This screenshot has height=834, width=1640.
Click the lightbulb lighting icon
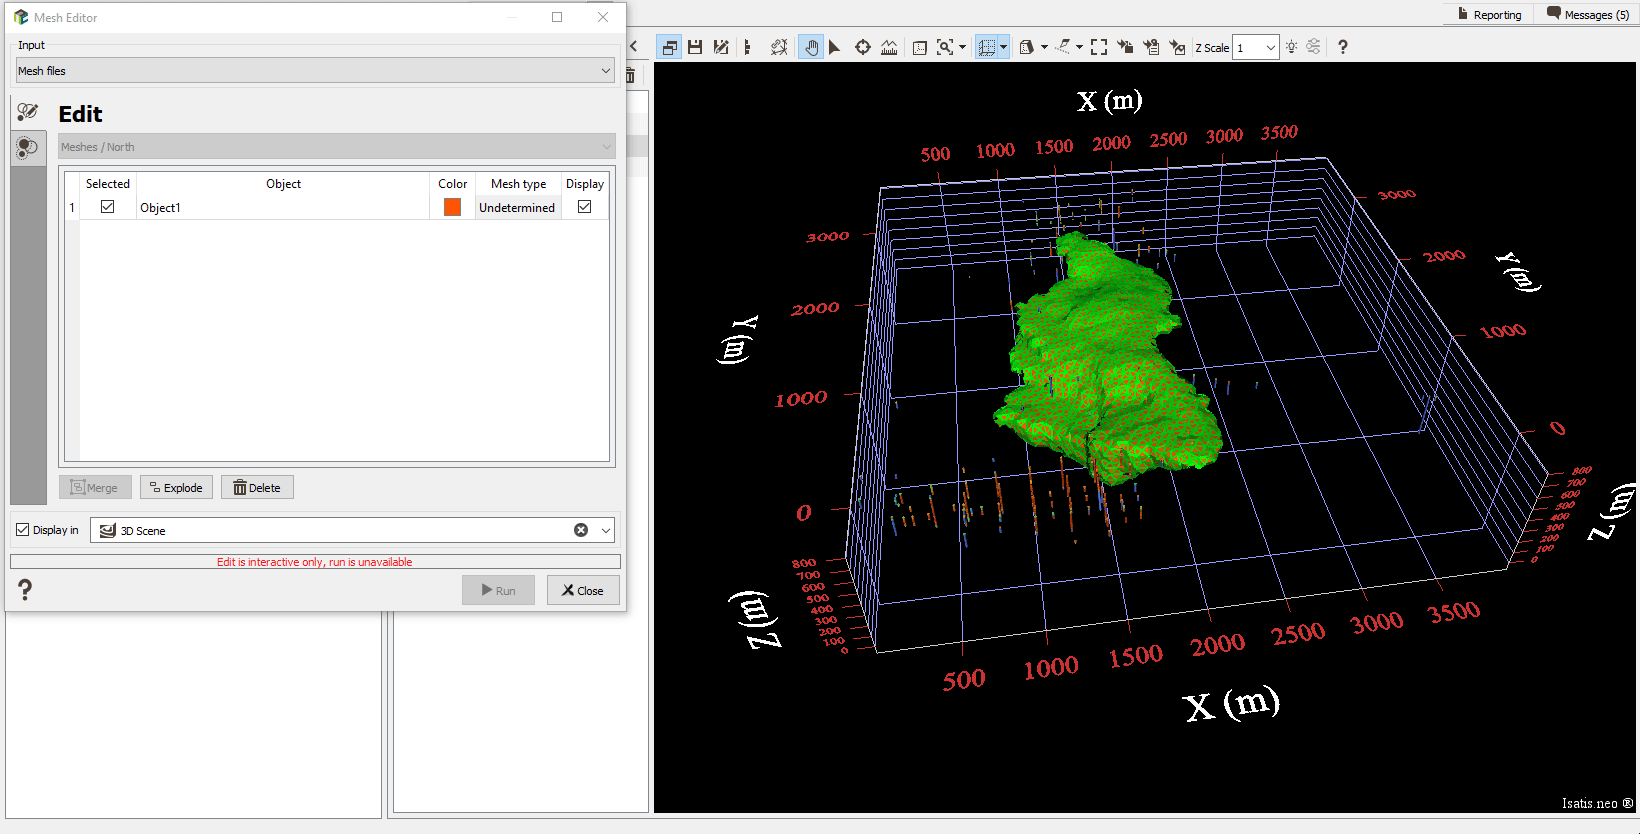pos(1291,47)
